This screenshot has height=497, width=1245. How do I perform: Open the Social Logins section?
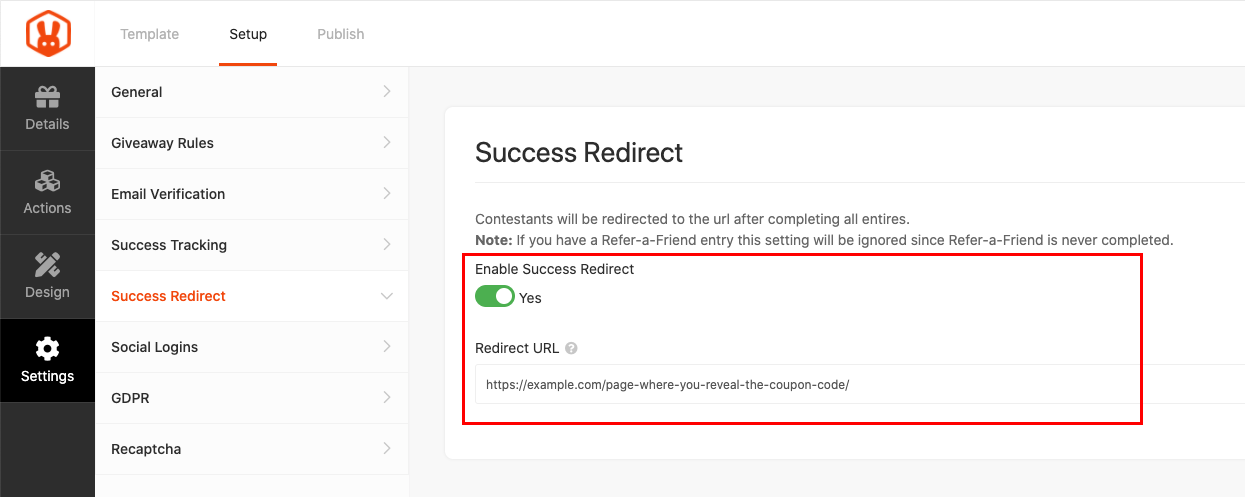point(154,347)
